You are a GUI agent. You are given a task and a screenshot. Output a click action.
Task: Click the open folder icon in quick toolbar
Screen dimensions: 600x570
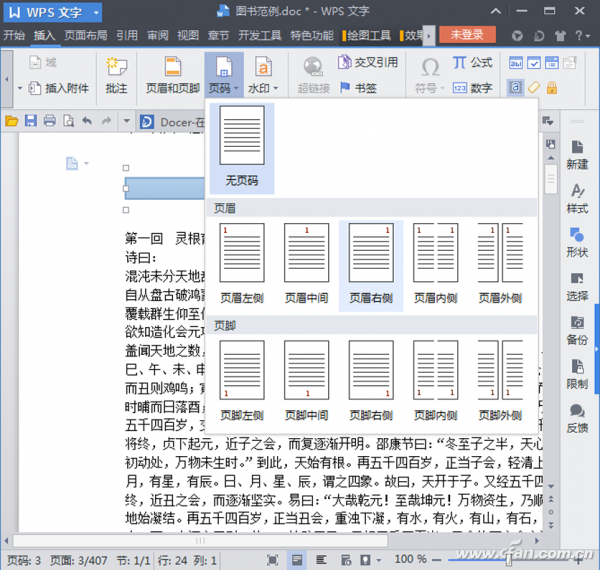click(x=11, y=121)
